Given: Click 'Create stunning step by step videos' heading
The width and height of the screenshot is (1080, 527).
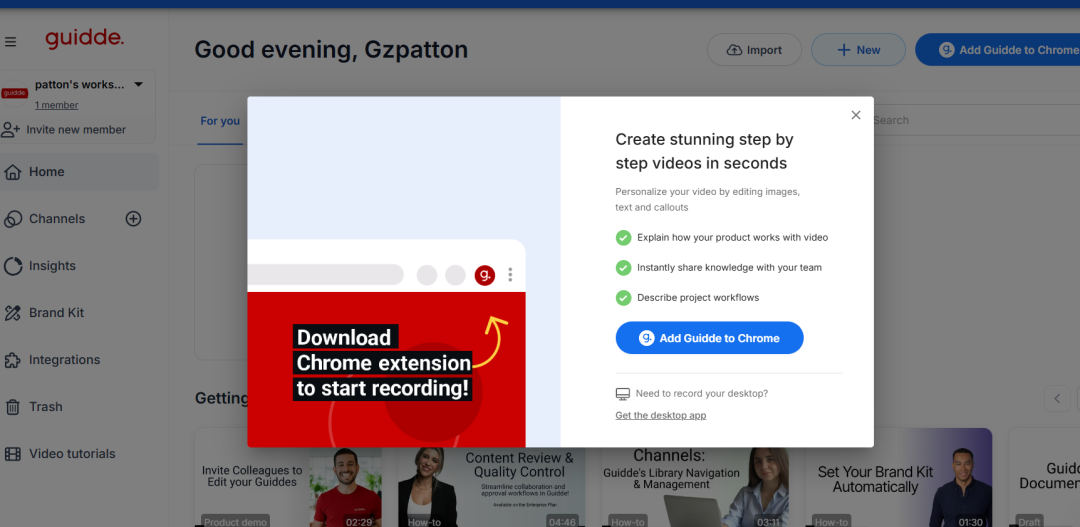Looking at the screenshot, I should (x=705, y=152).
